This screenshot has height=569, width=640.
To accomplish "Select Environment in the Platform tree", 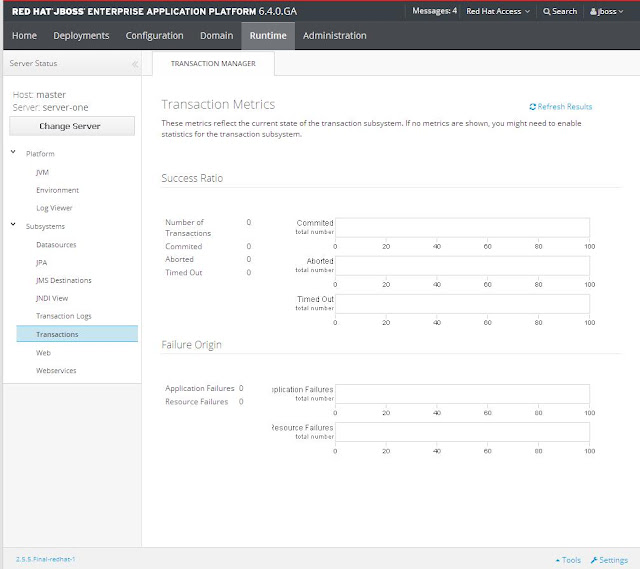I will tap(58, 190).
